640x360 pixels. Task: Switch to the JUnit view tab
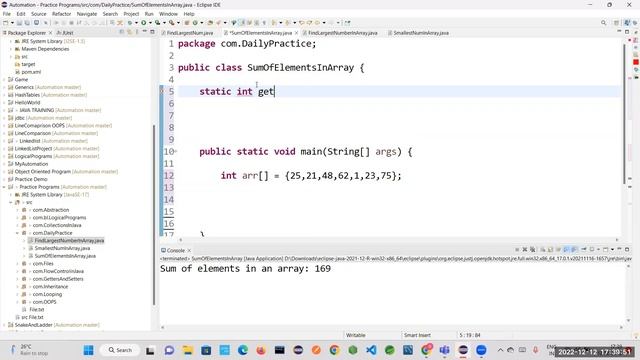click(65, 33)
